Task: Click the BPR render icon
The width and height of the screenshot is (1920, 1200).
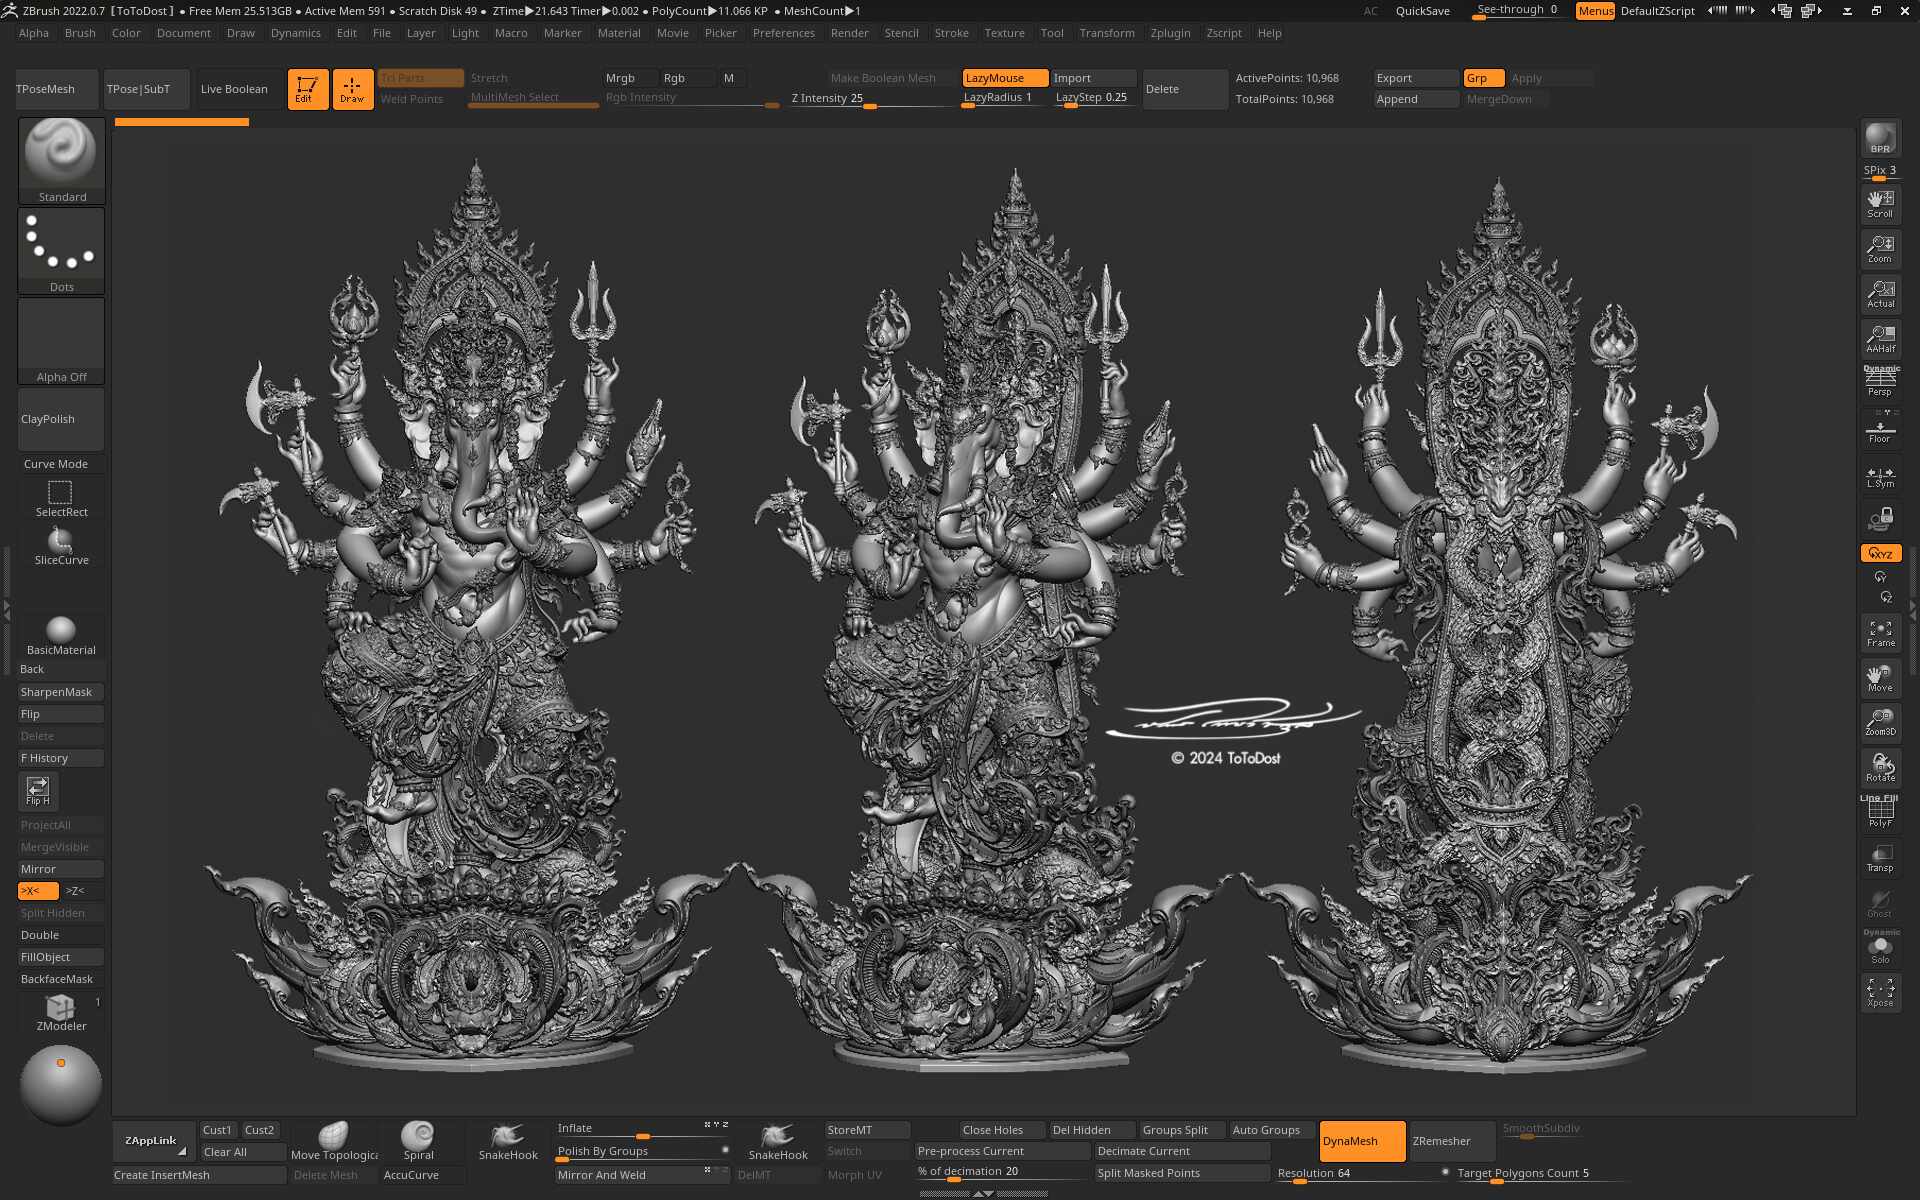Action: coord(1880,138)
